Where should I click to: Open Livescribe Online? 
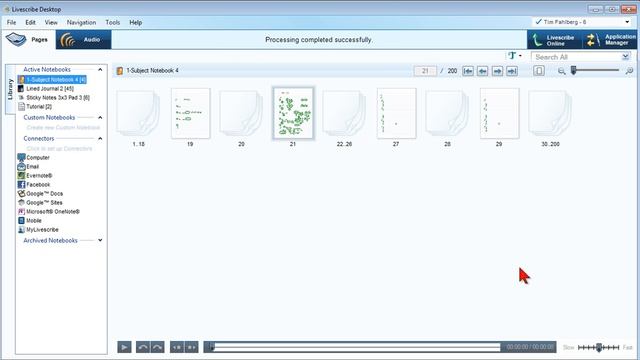point(554,40)
